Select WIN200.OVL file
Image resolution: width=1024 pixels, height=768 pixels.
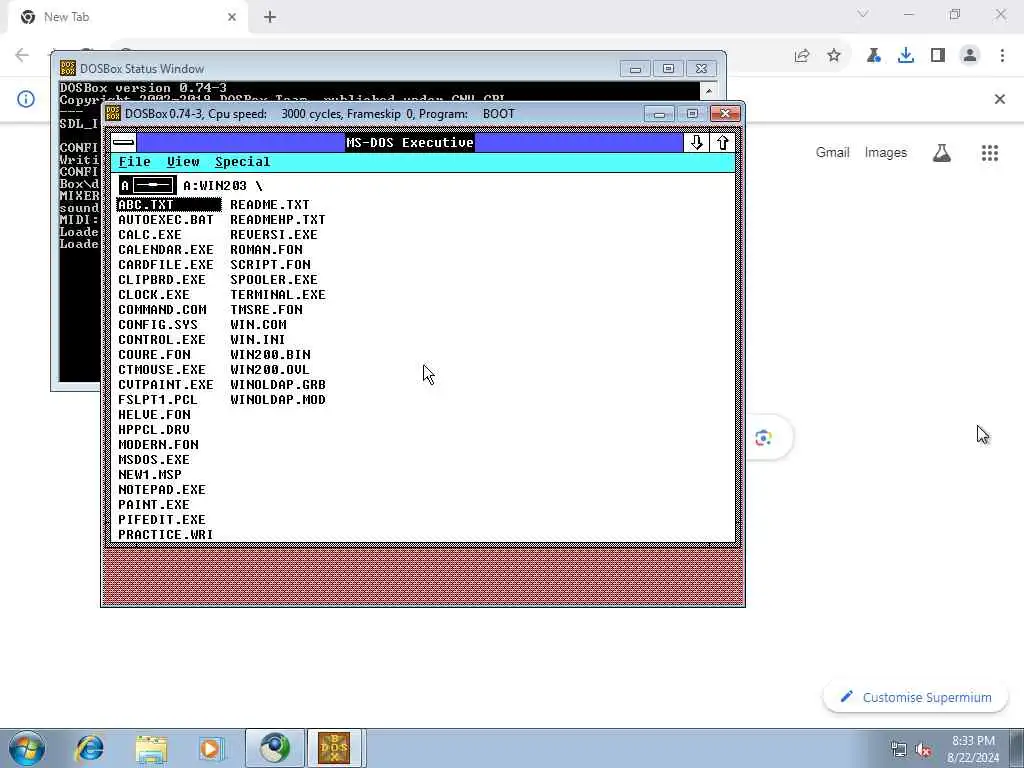pos(270,370)
